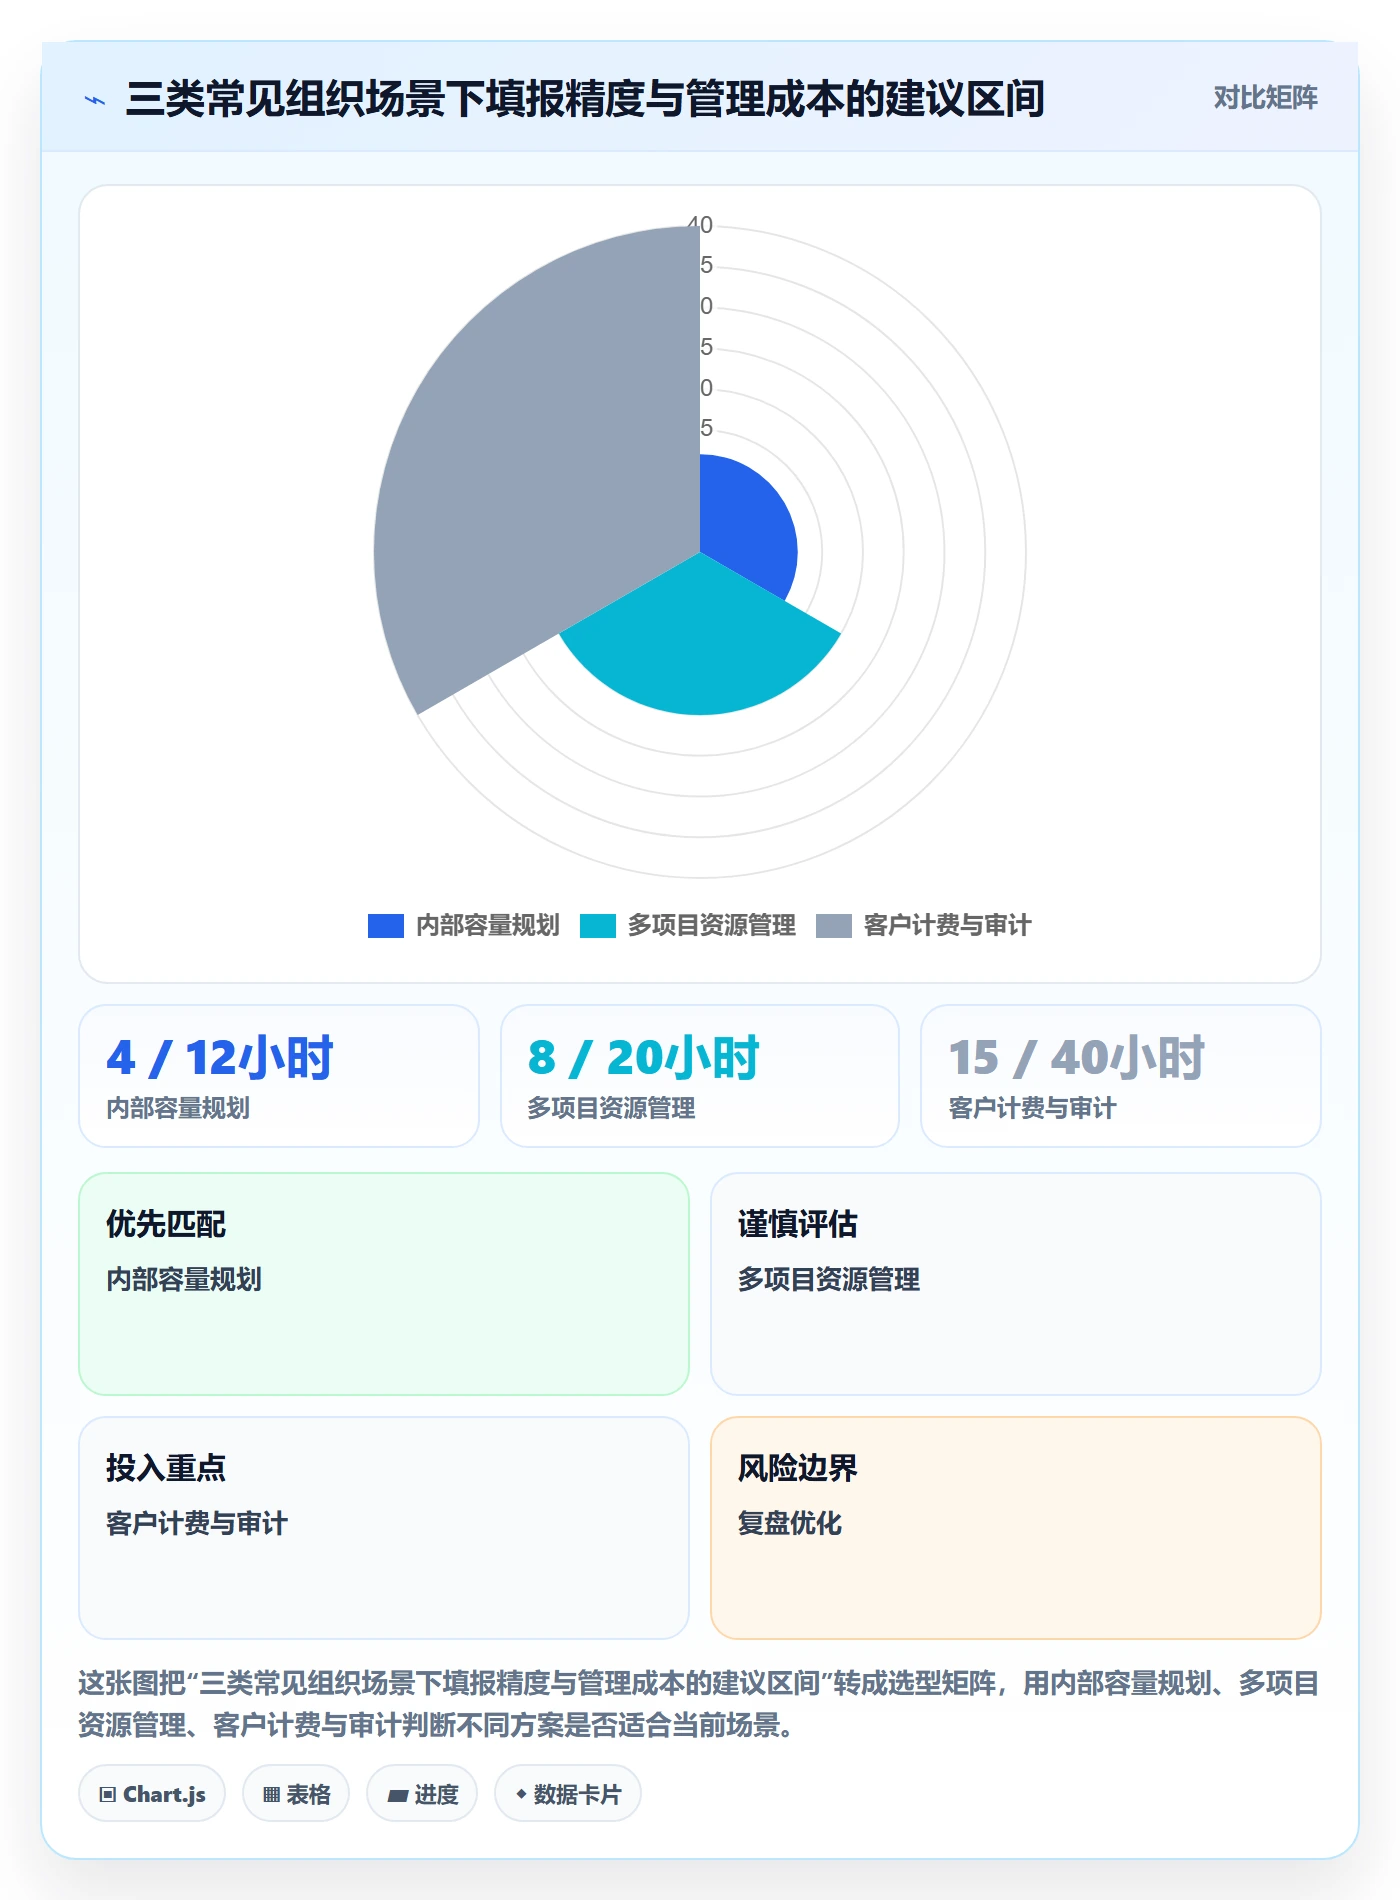Click the 内部容量规划 legend text
The height and width of the screenshot is (1900, 1400).
tap(488, 925)
